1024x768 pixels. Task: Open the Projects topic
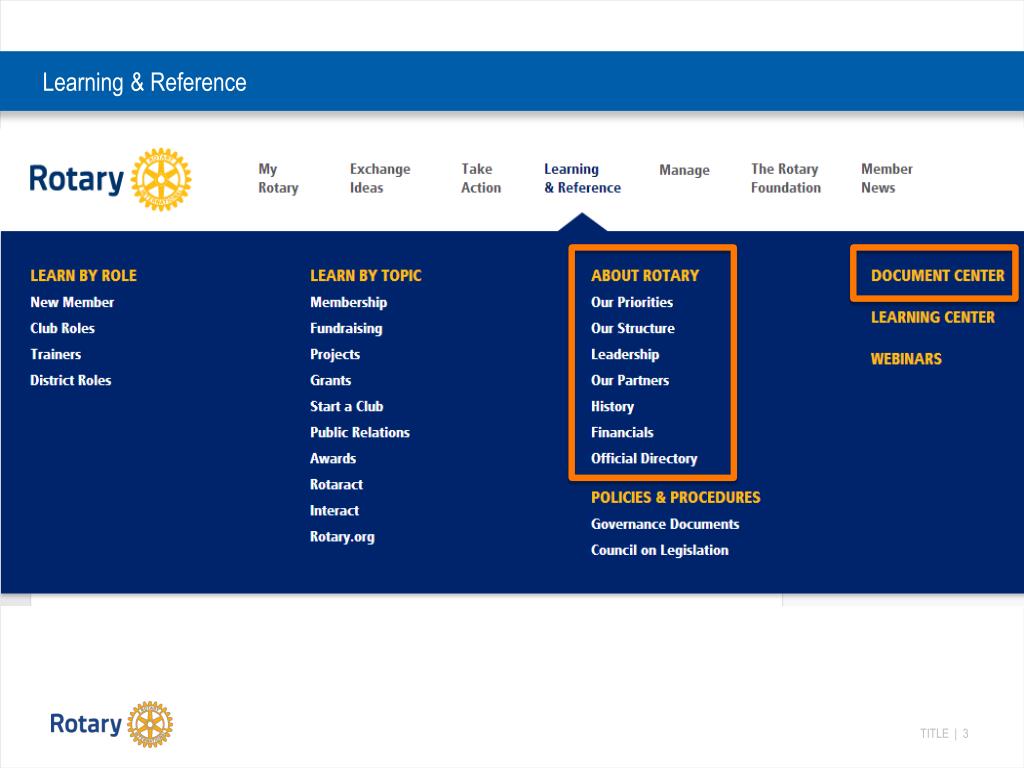(335, 355)
